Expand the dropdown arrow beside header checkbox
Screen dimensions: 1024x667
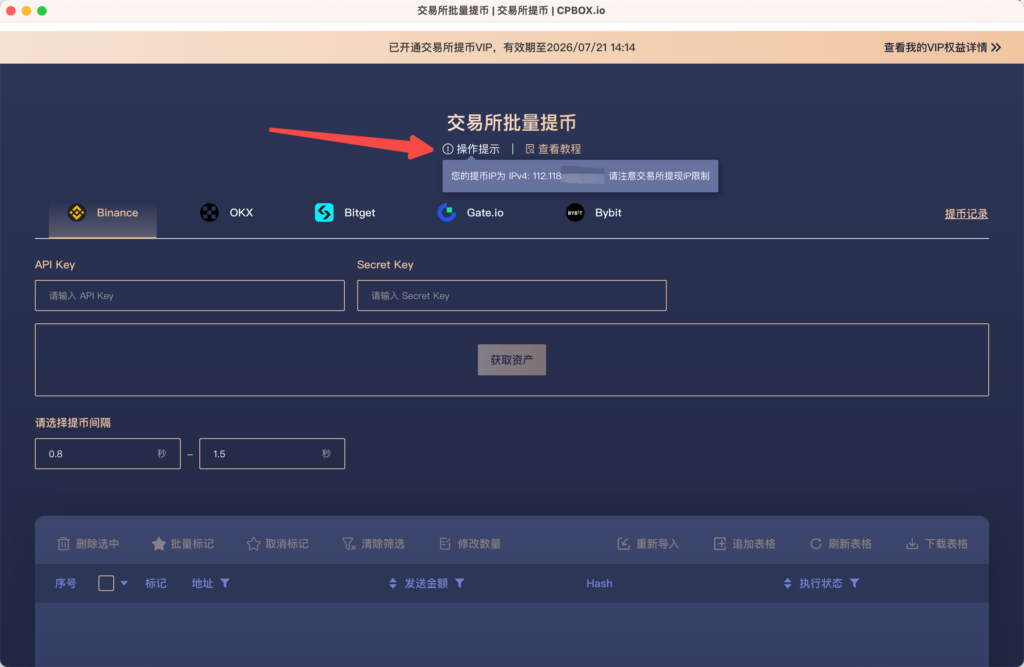click(x=124, y=584)
